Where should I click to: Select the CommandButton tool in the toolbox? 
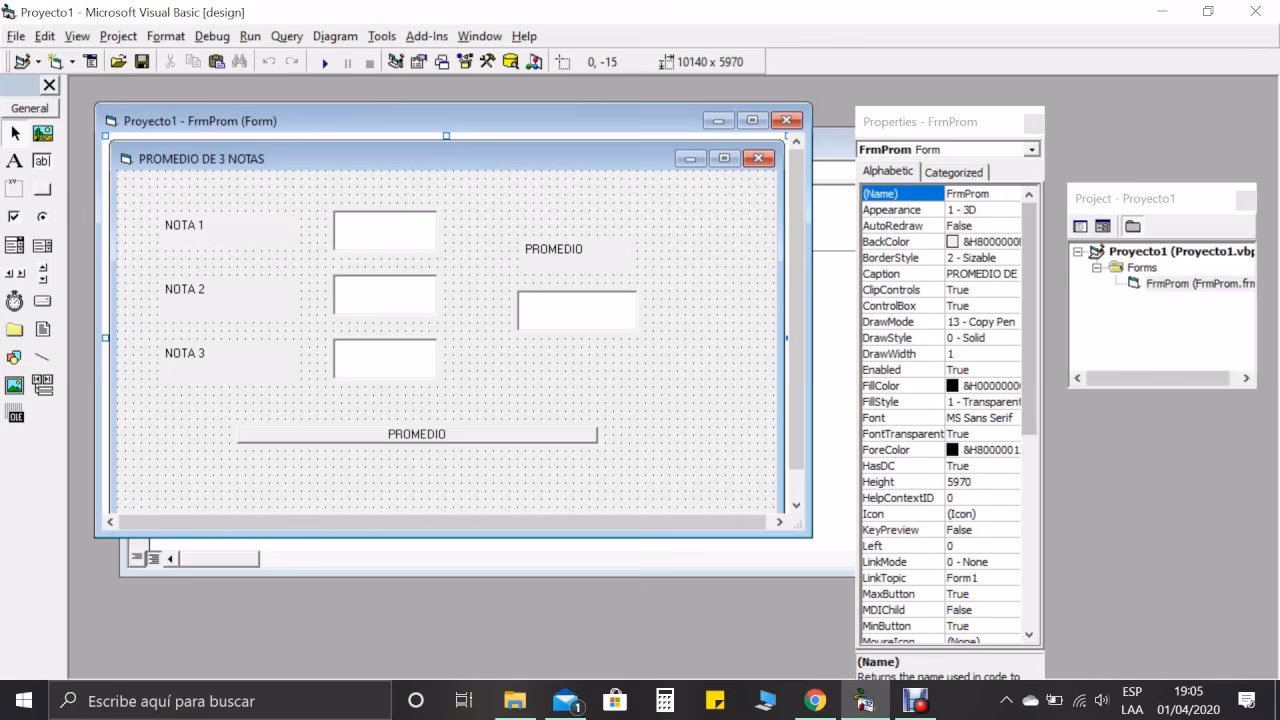pyautogui.click(x=42, y=189)
